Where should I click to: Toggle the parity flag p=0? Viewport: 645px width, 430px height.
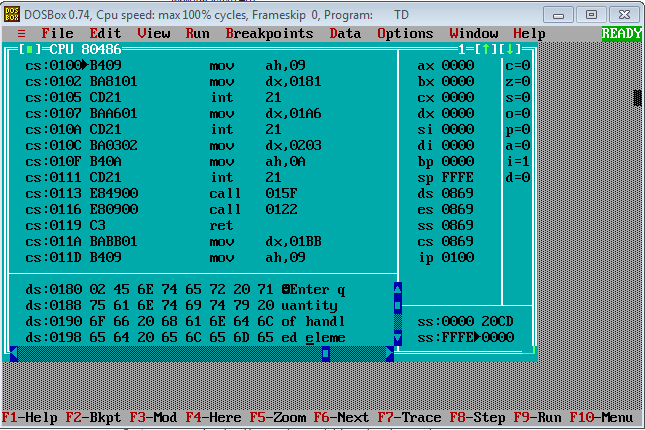click(517, 130)
